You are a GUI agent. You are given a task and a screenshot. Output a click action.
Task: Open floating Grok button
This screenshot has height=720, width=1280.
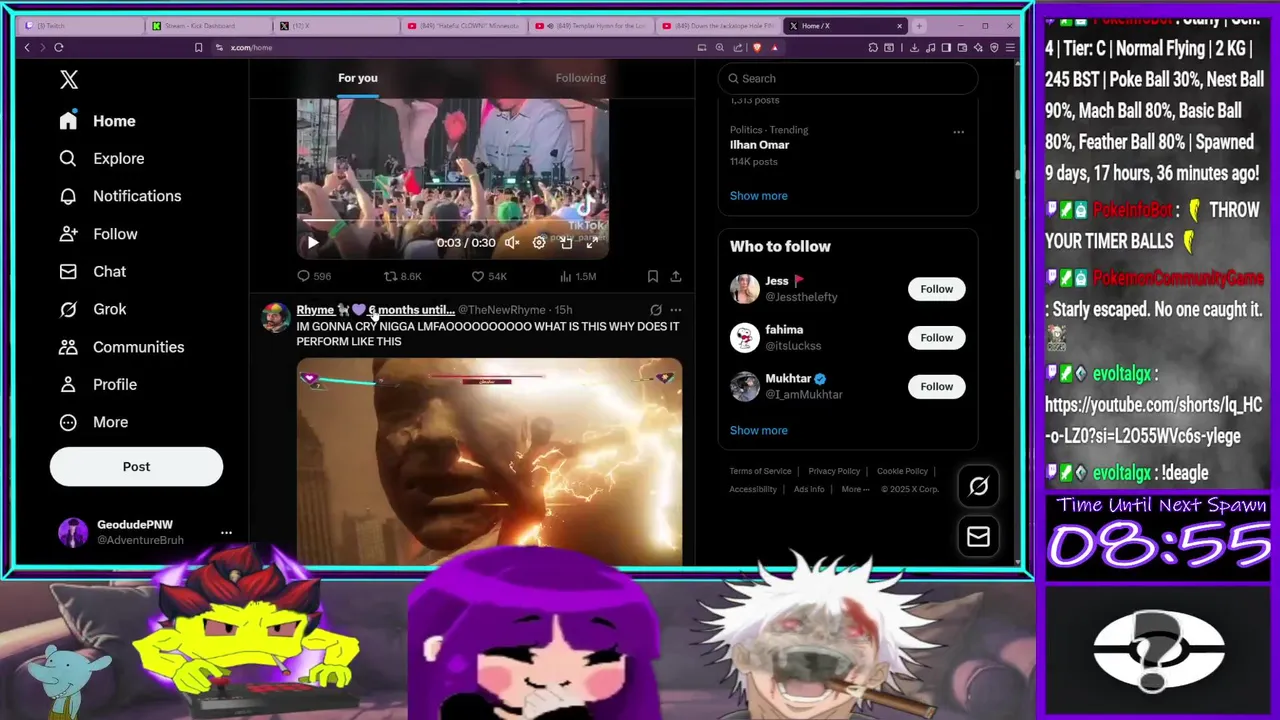pos(978,486)
